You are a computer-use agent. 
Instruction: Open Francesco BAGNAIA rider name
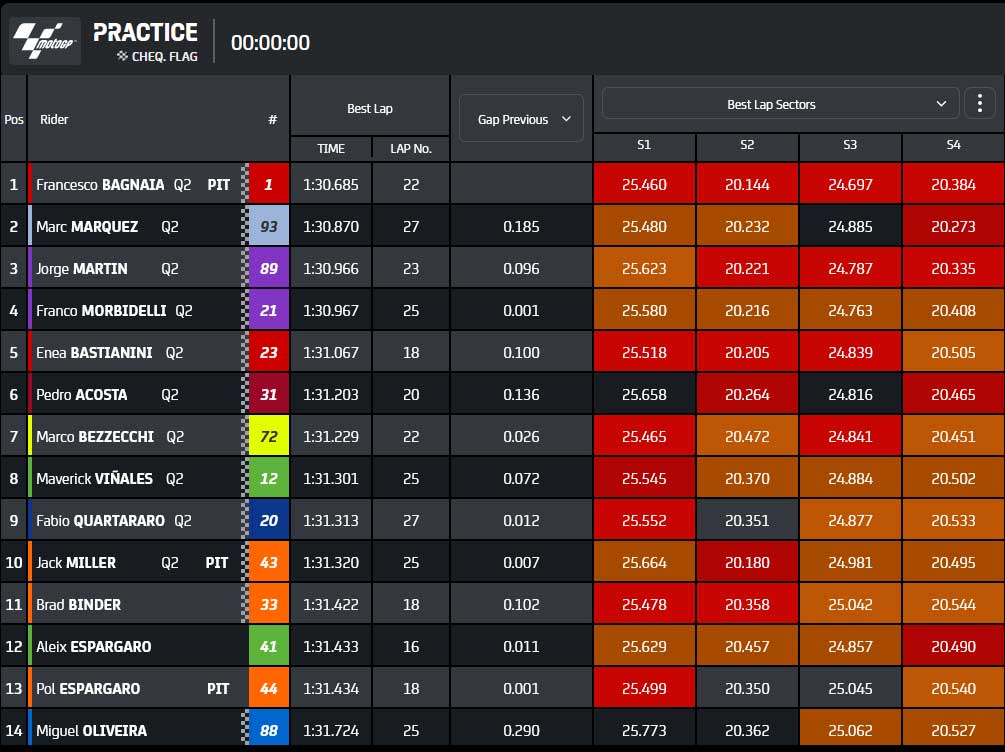tap(100, 185)
